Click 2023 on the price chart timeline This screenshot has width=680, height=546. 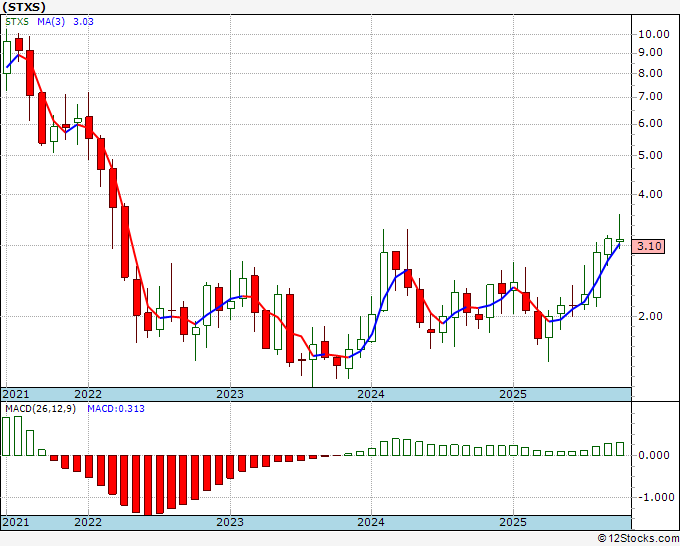point(230,394)
